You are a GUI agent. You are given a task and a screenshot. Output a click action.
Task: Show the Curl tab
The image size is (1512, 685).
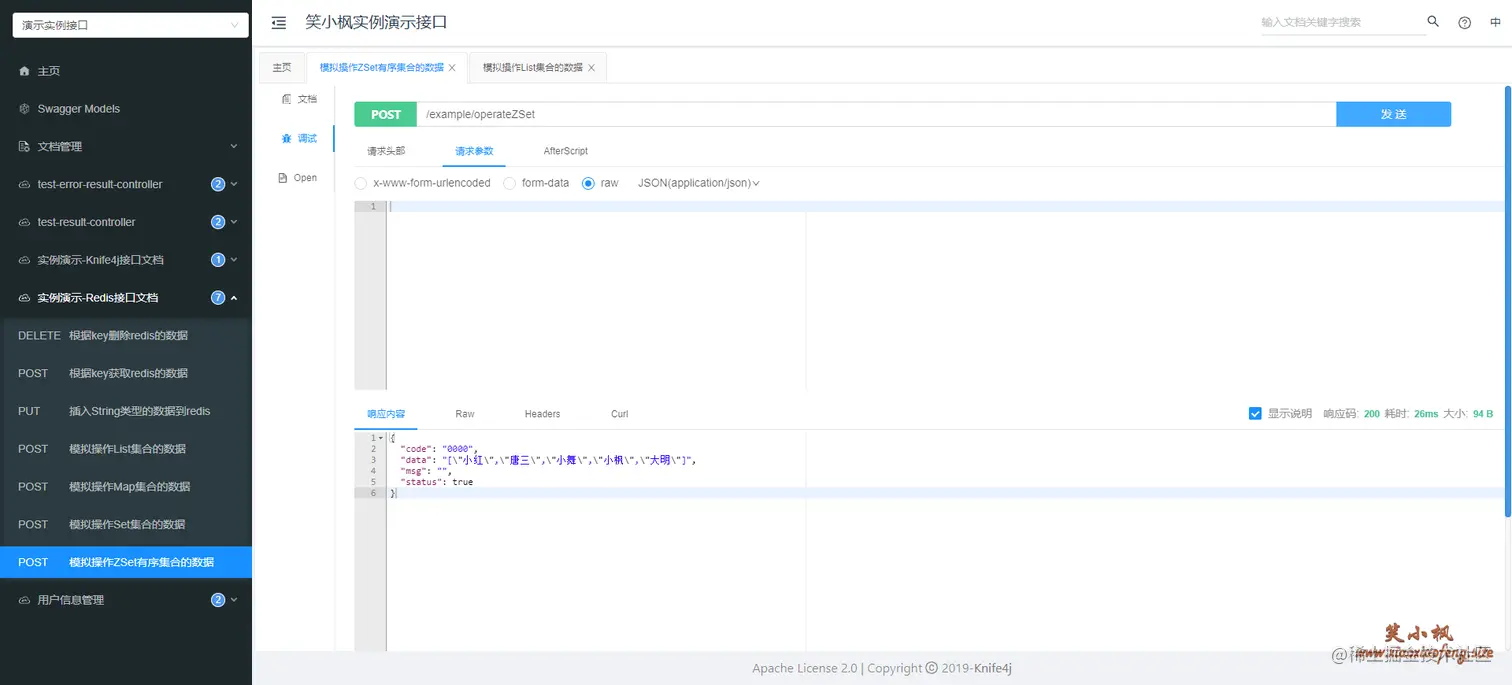click(620, 414)
